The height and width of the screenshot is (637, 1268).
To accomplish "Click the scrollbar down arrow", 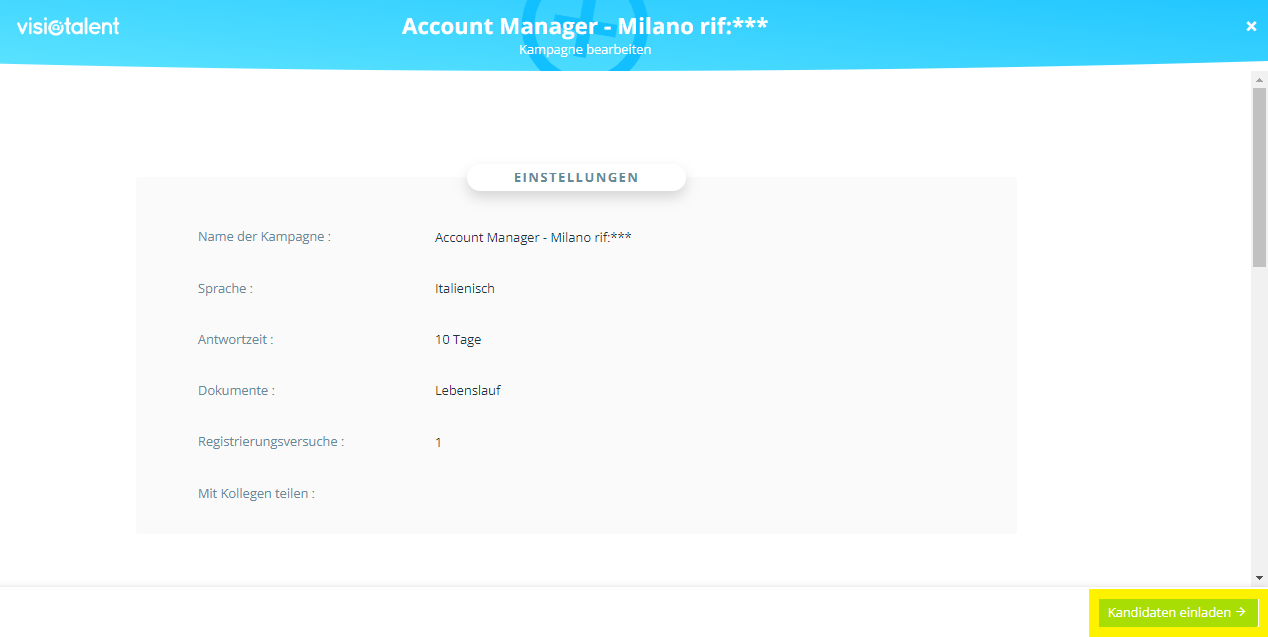I will [1259, 578].
